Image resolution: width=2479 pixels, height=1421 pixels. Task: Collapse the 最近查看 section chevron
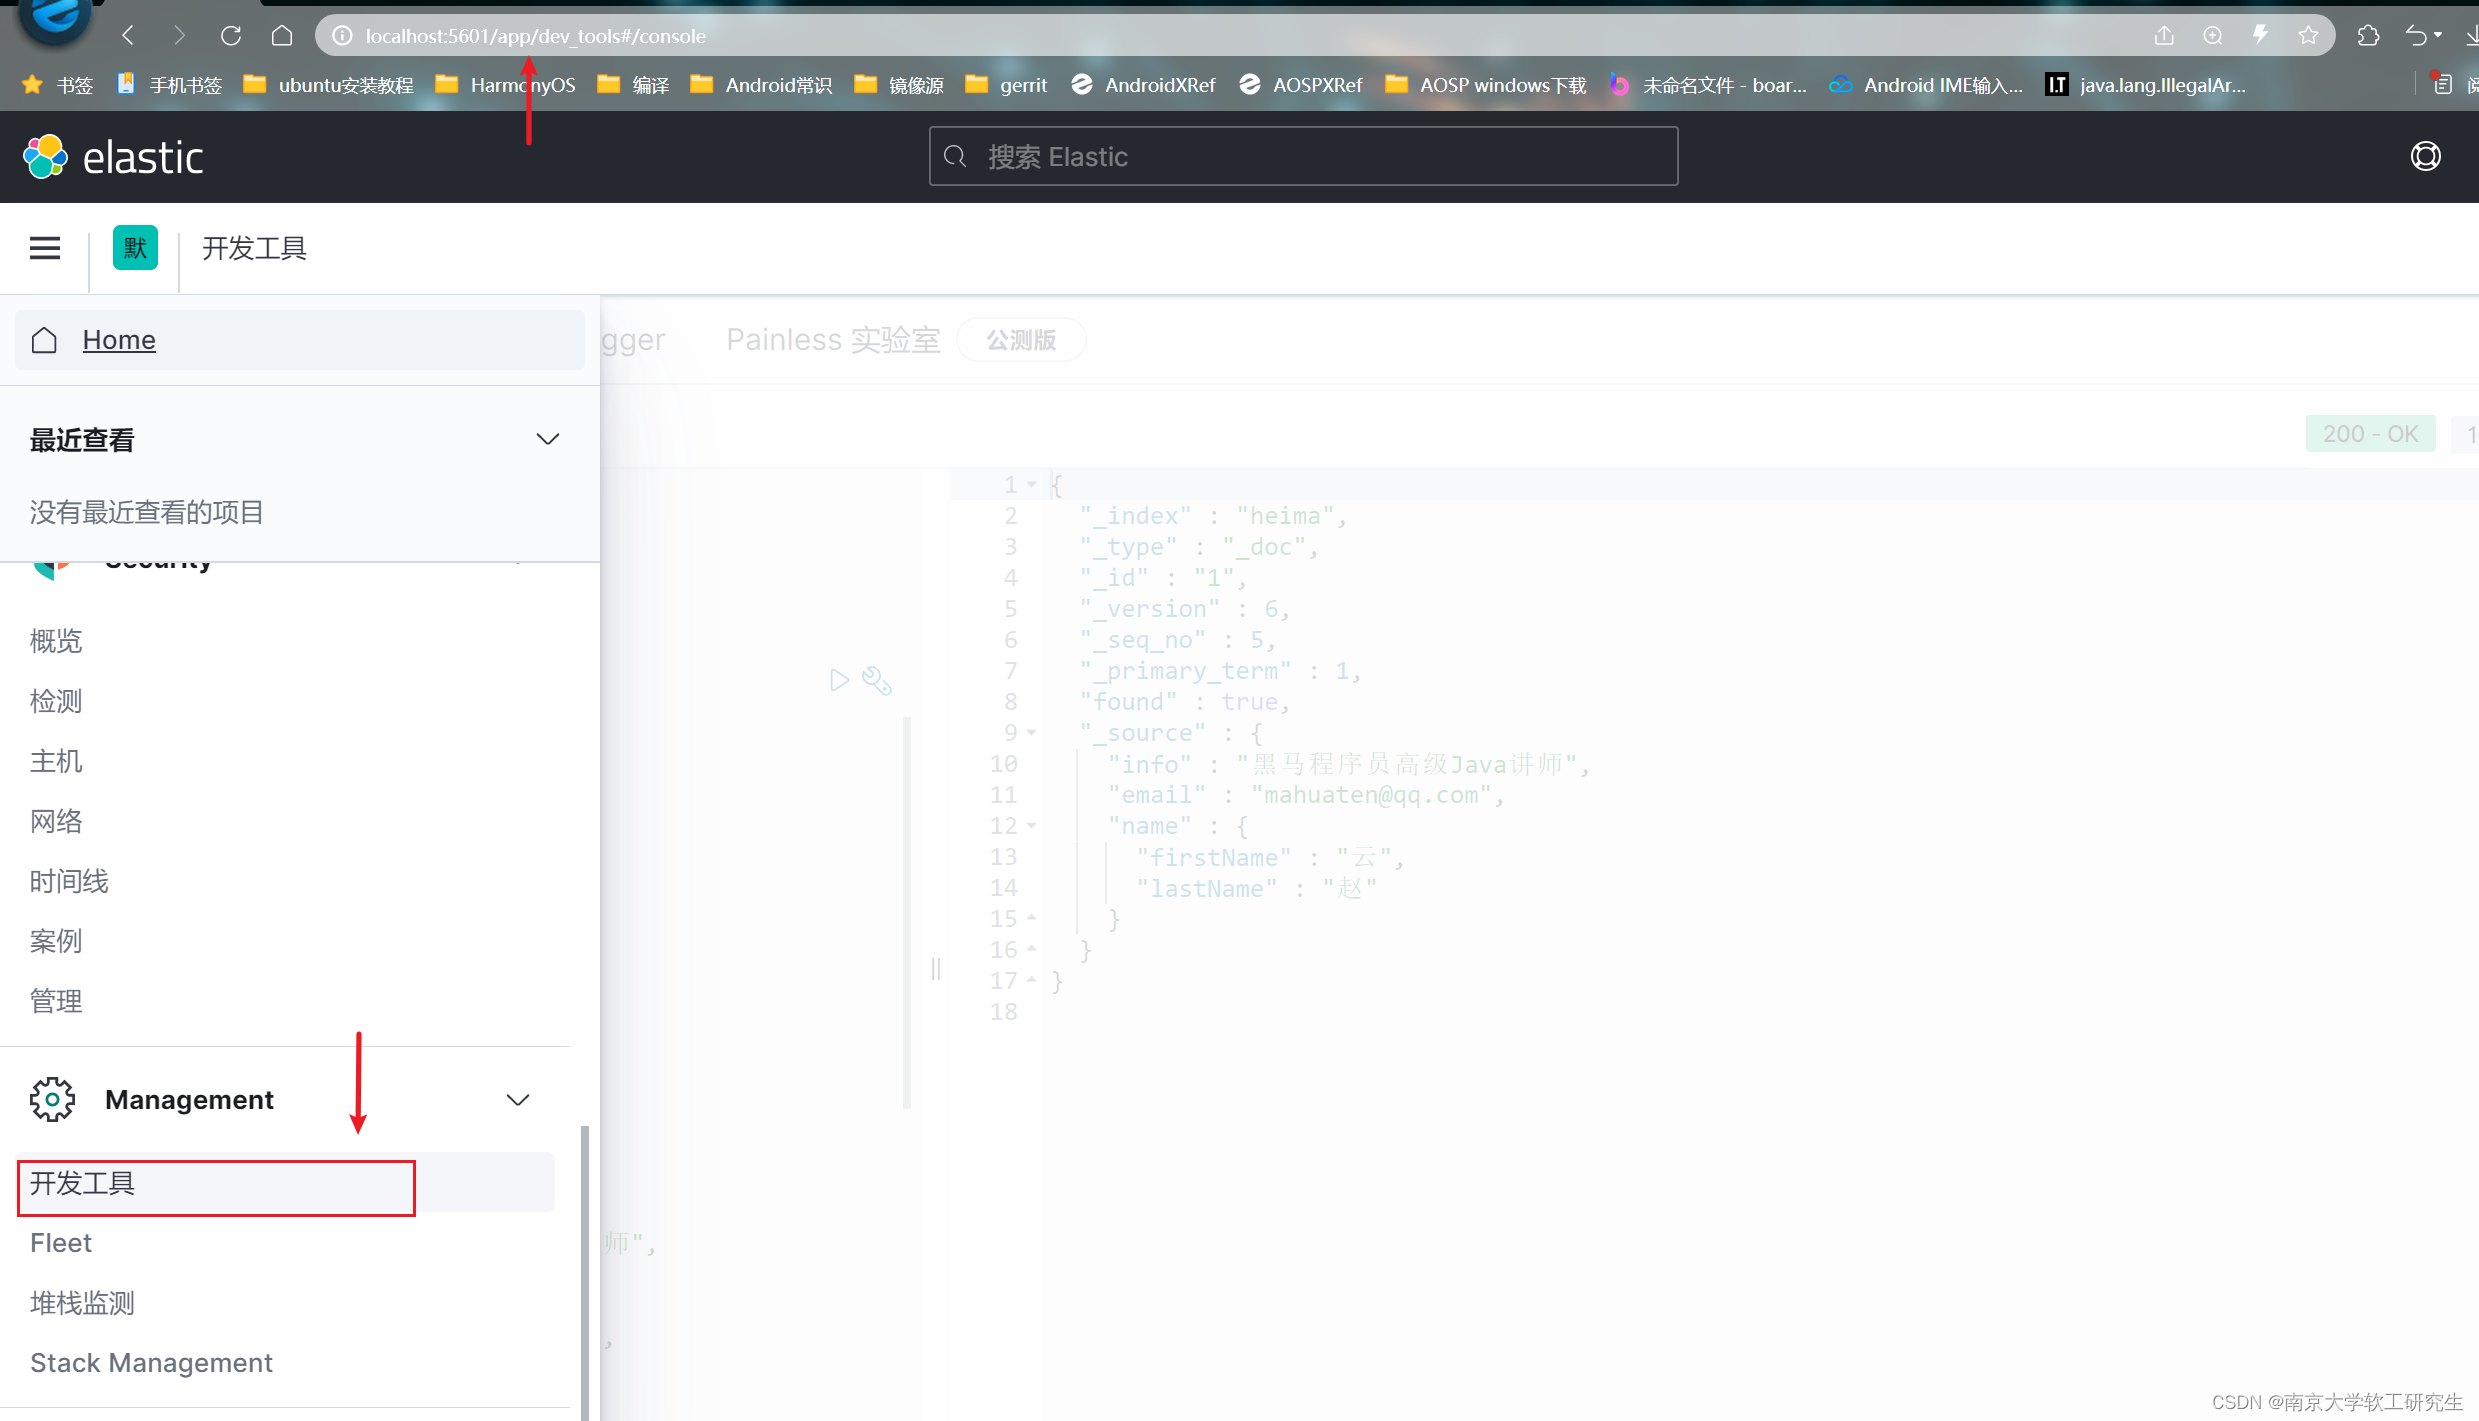tap(547, 440)
